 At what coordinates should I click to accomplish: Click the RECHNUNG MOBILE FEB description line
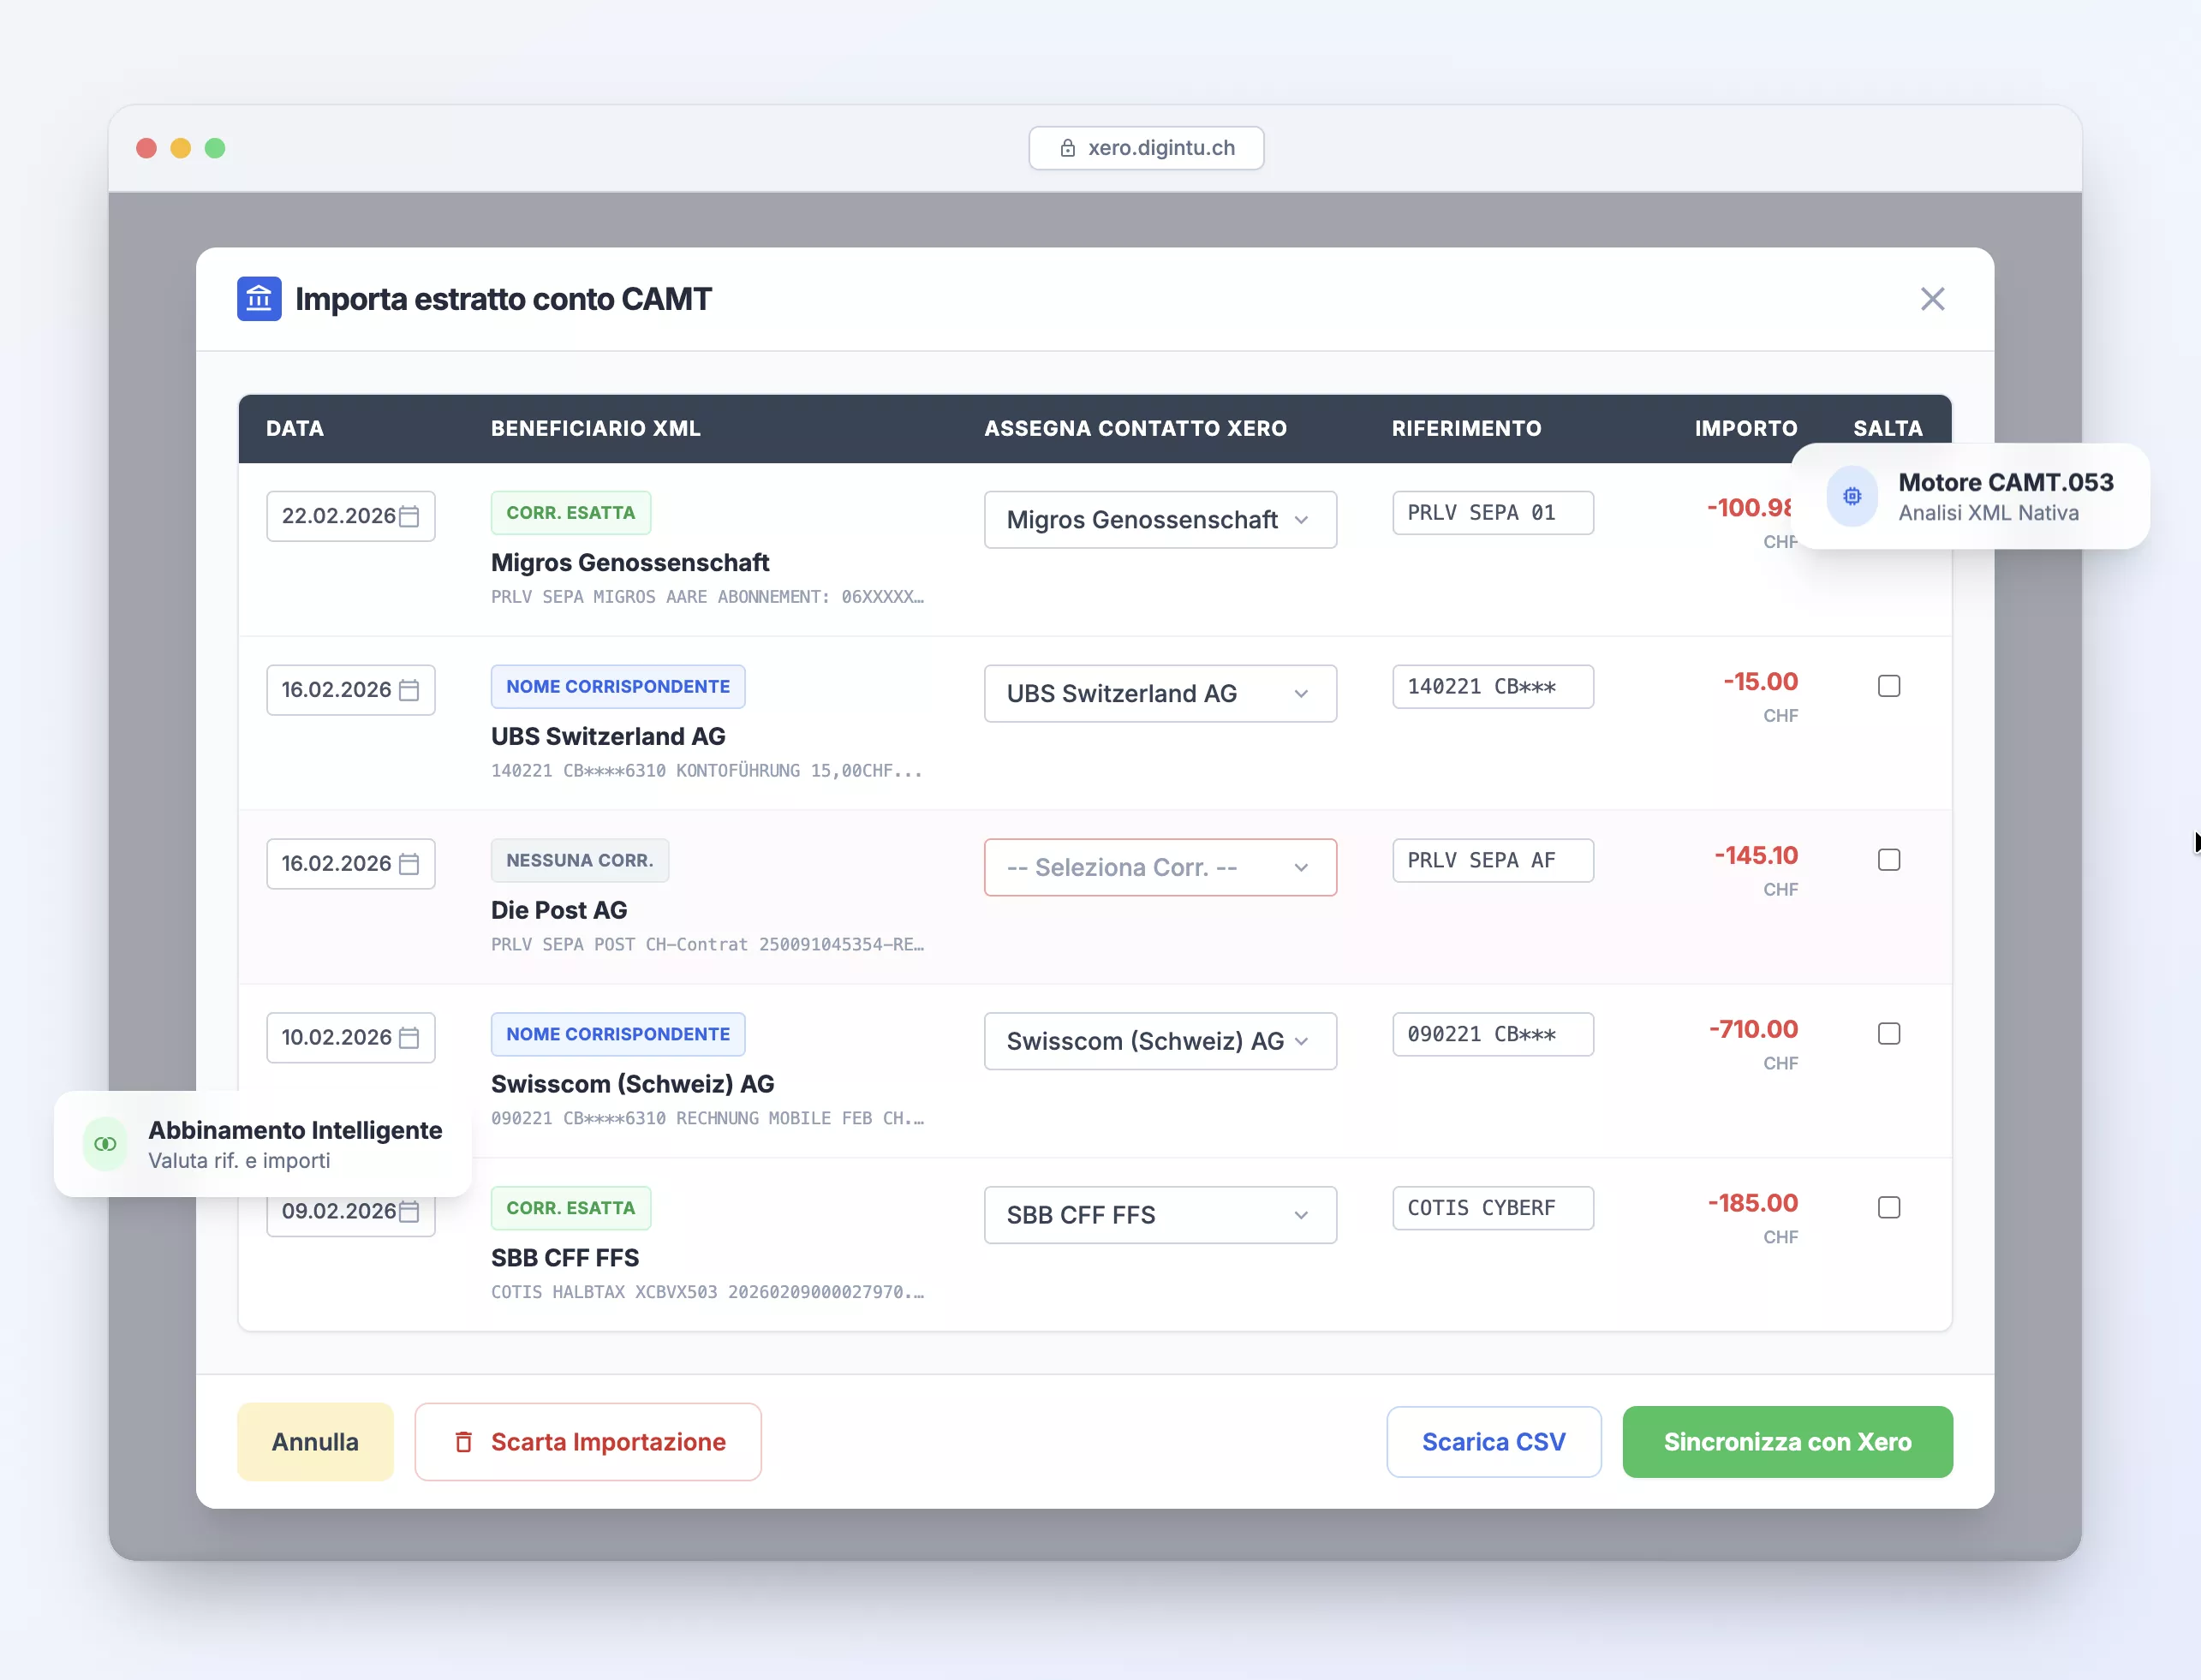coord(707,1119)
